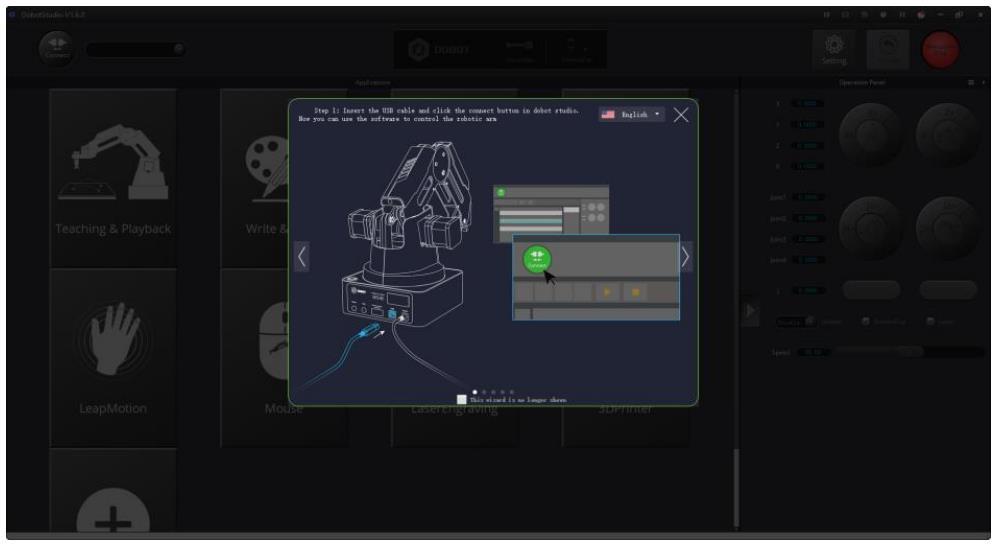Click the Joint4 value field
999x549 pixels.
(x=808, y=260)
